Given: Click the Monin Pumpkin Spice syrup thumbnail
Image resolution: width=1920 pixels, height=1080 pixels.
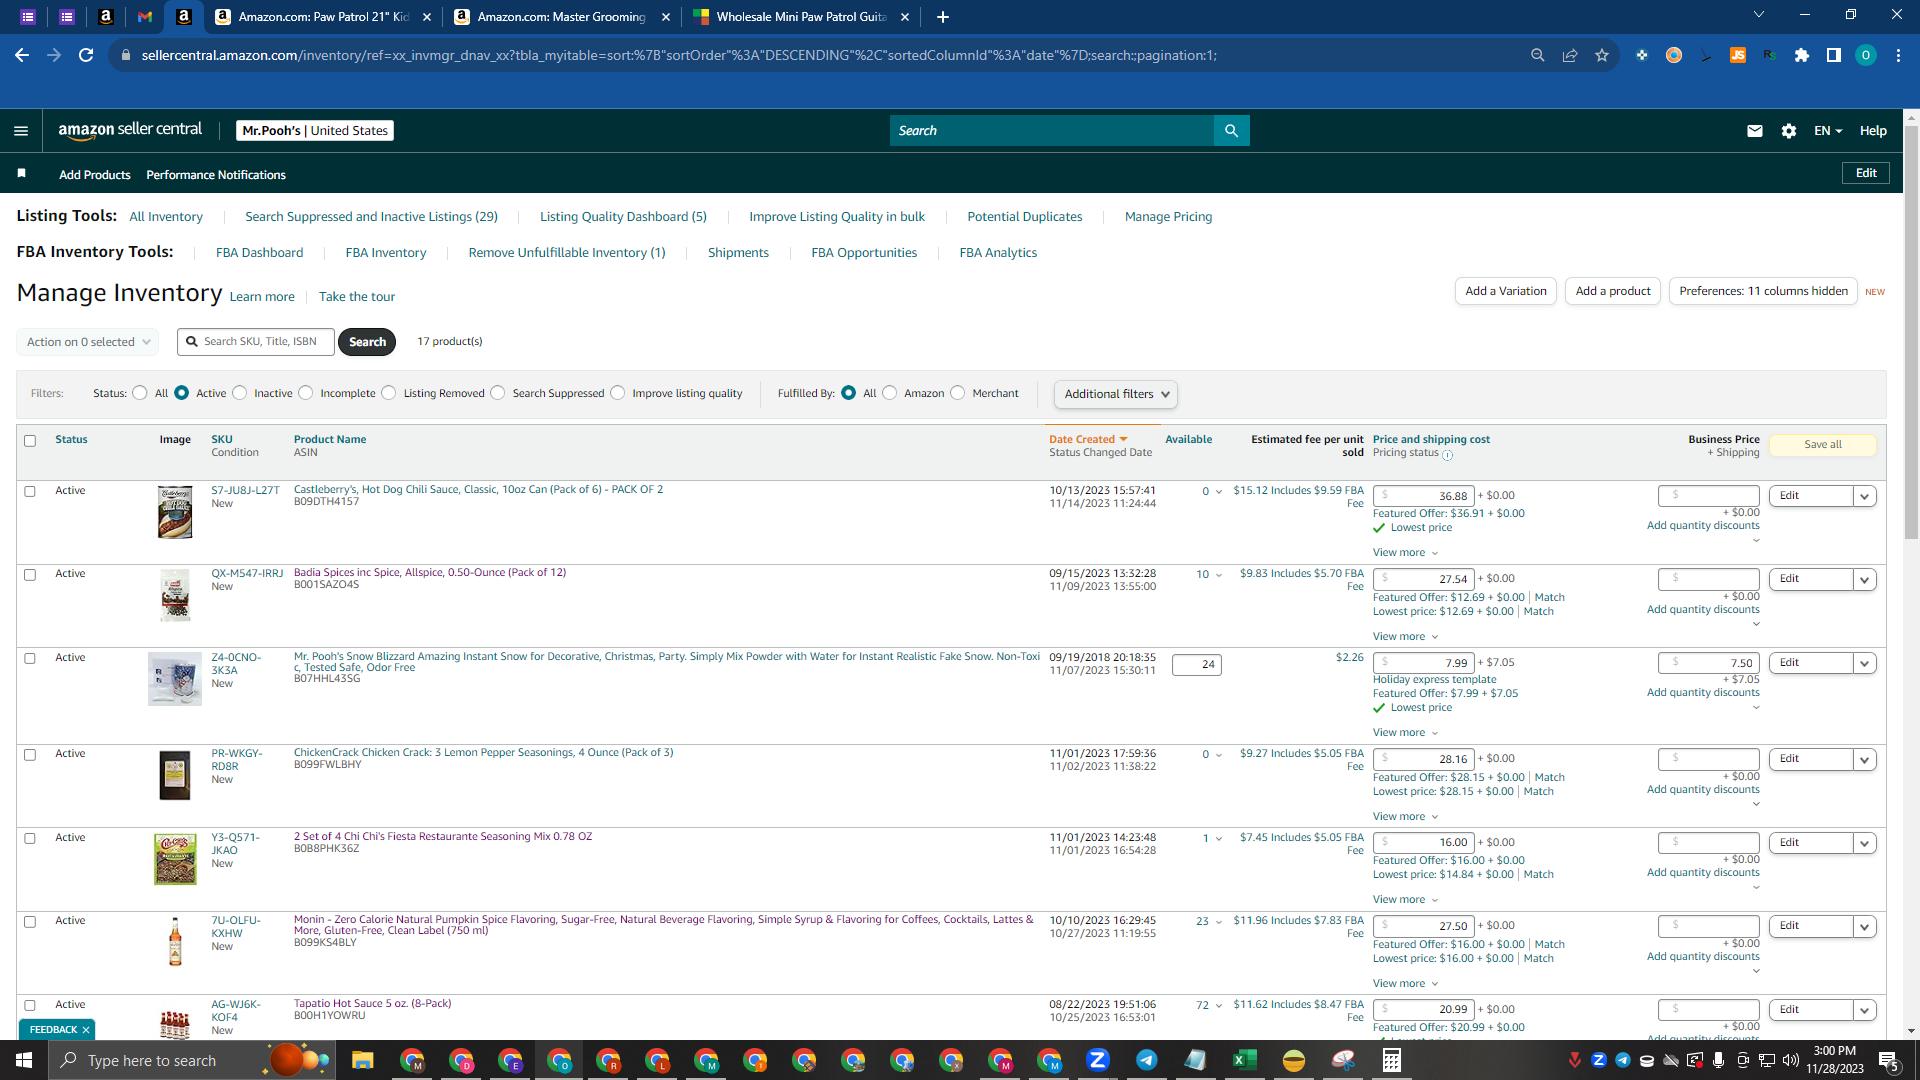Looking at the screenshot, I should click(175, 941).
